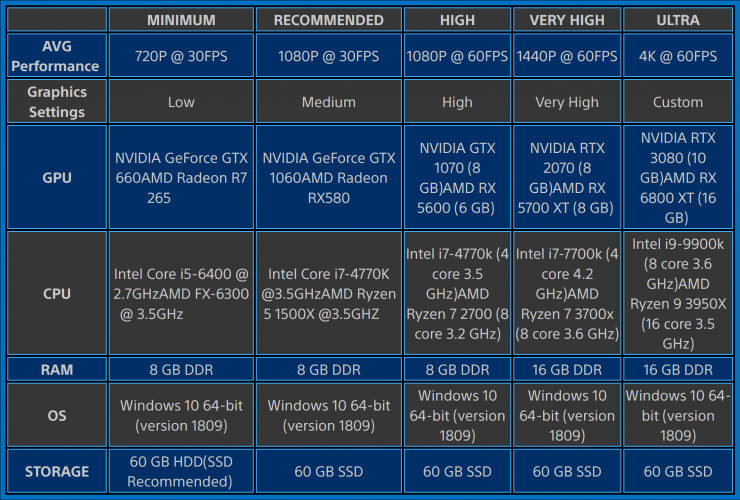Click the 60 GB SSD cell under RECOMMENDED
Screen dimensions: 740x500
(328, 471)
